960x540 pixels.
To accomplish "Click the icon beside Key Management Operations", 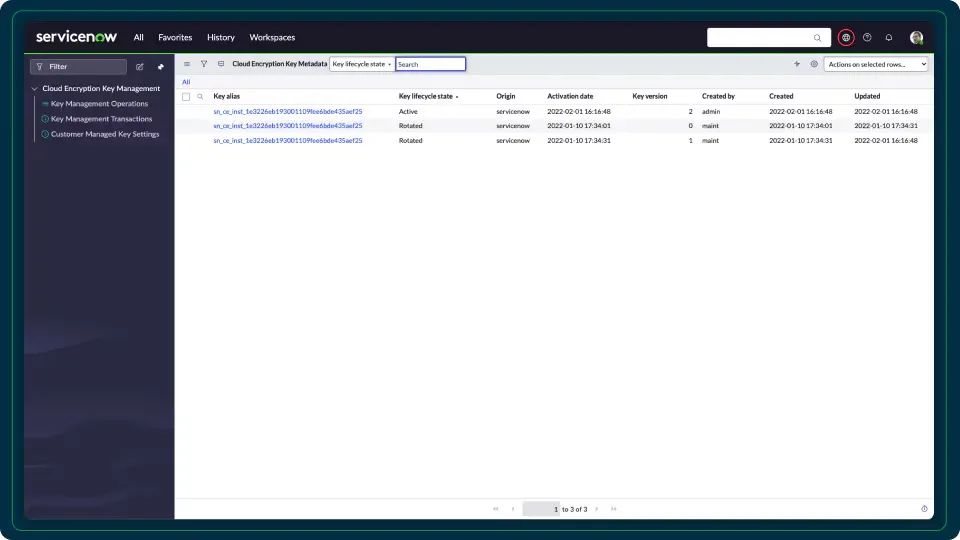I will (x=45, y=103).
